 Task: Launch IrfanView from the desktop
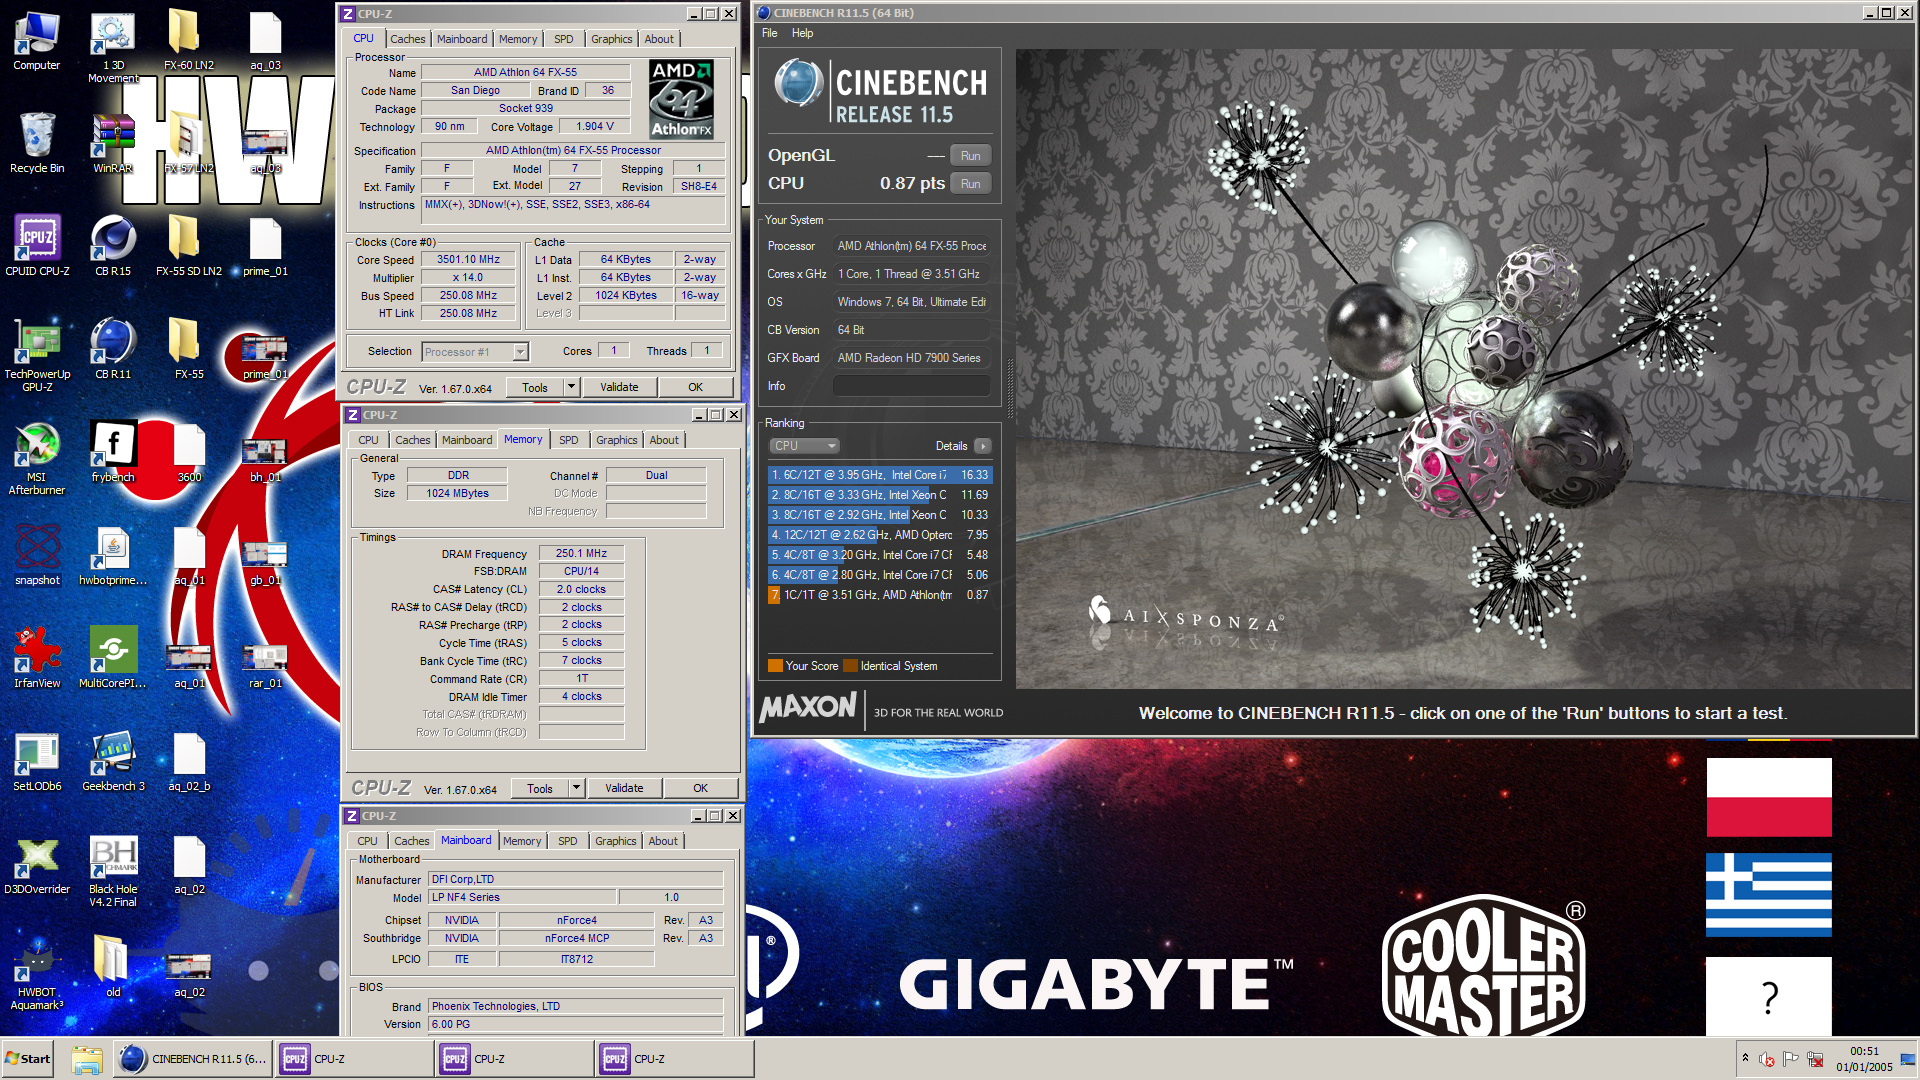37,659
